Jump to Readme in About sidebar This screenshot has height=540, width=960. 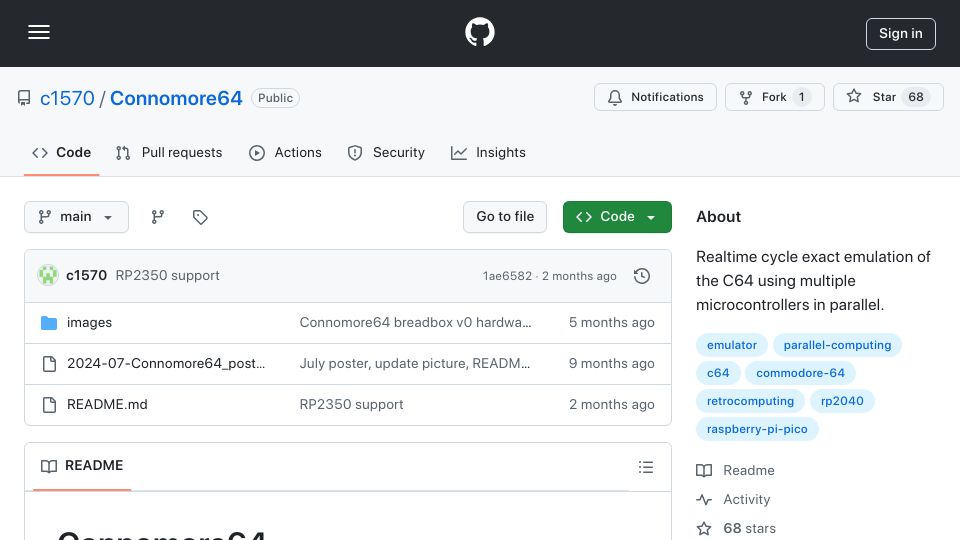pyautogui.click(x=735, y=471)
